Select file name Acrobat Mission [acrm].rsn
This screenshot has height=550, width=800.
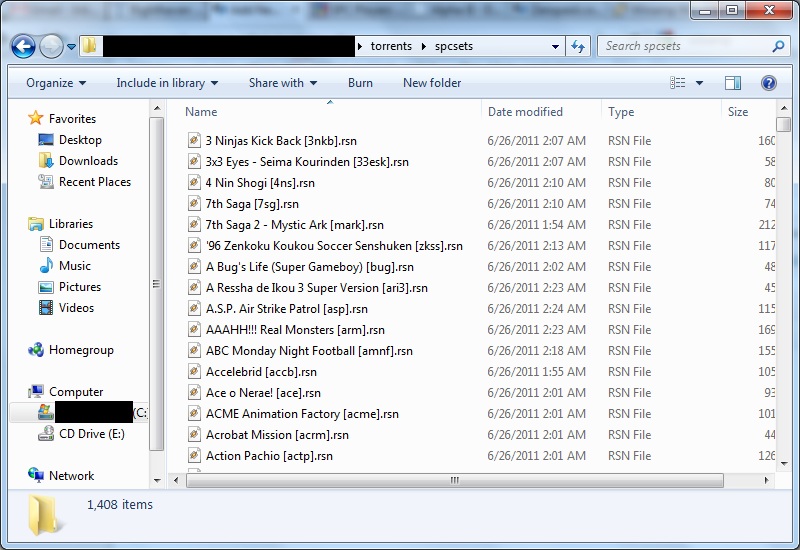click(277, 435)
